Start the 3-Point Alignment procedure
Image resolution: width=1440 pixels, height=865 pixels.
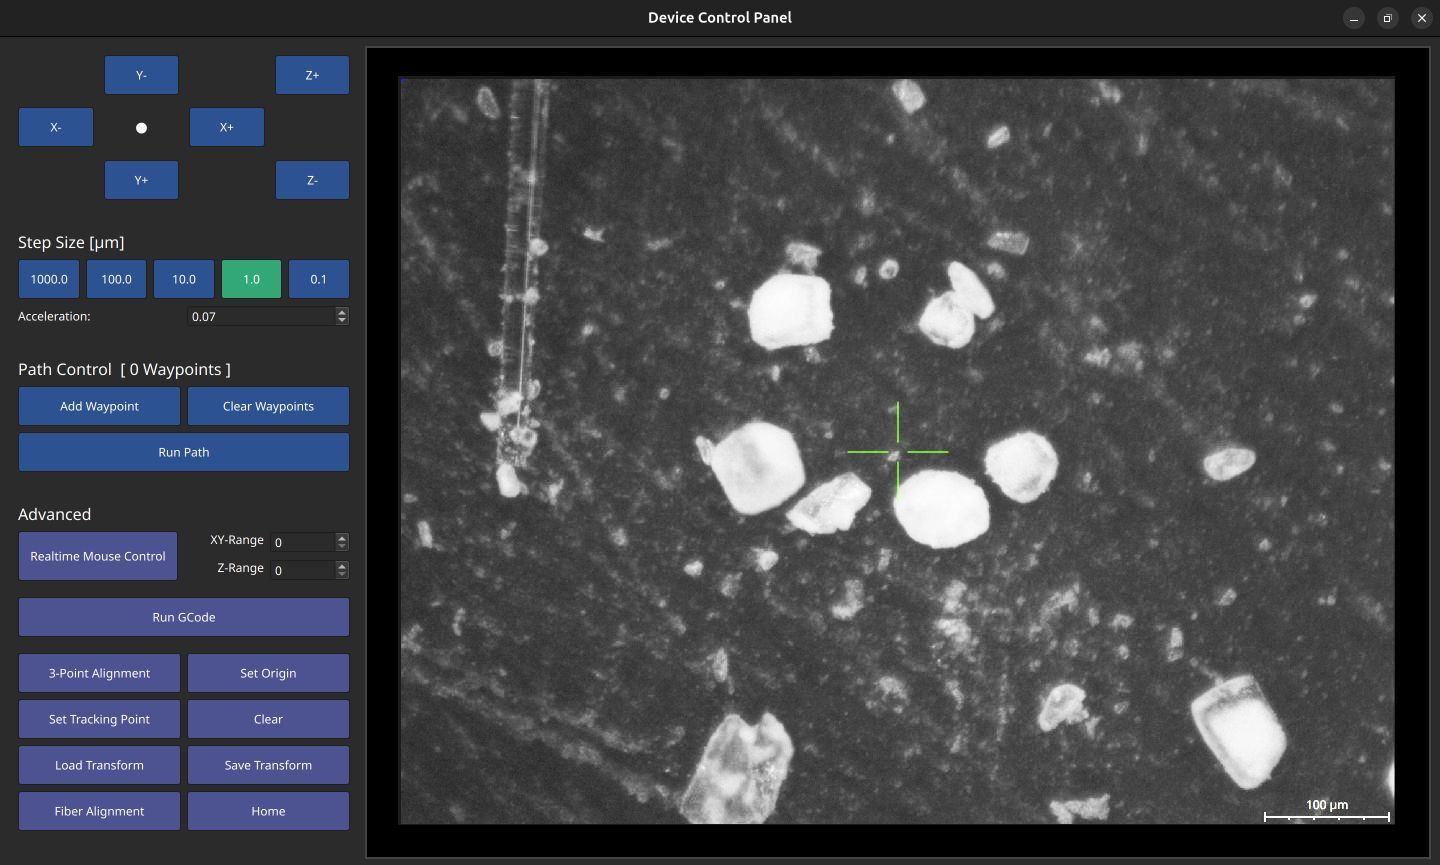pos(99,673)
